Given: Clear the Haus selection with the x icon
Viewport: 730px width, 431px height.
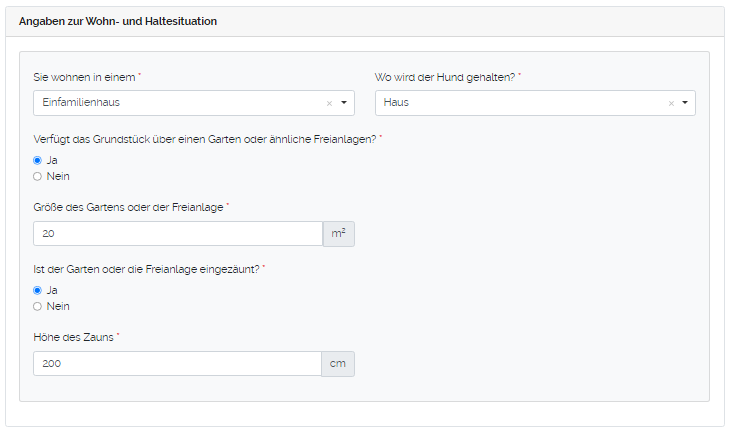Looking at the screenshot, I should 671,103.
